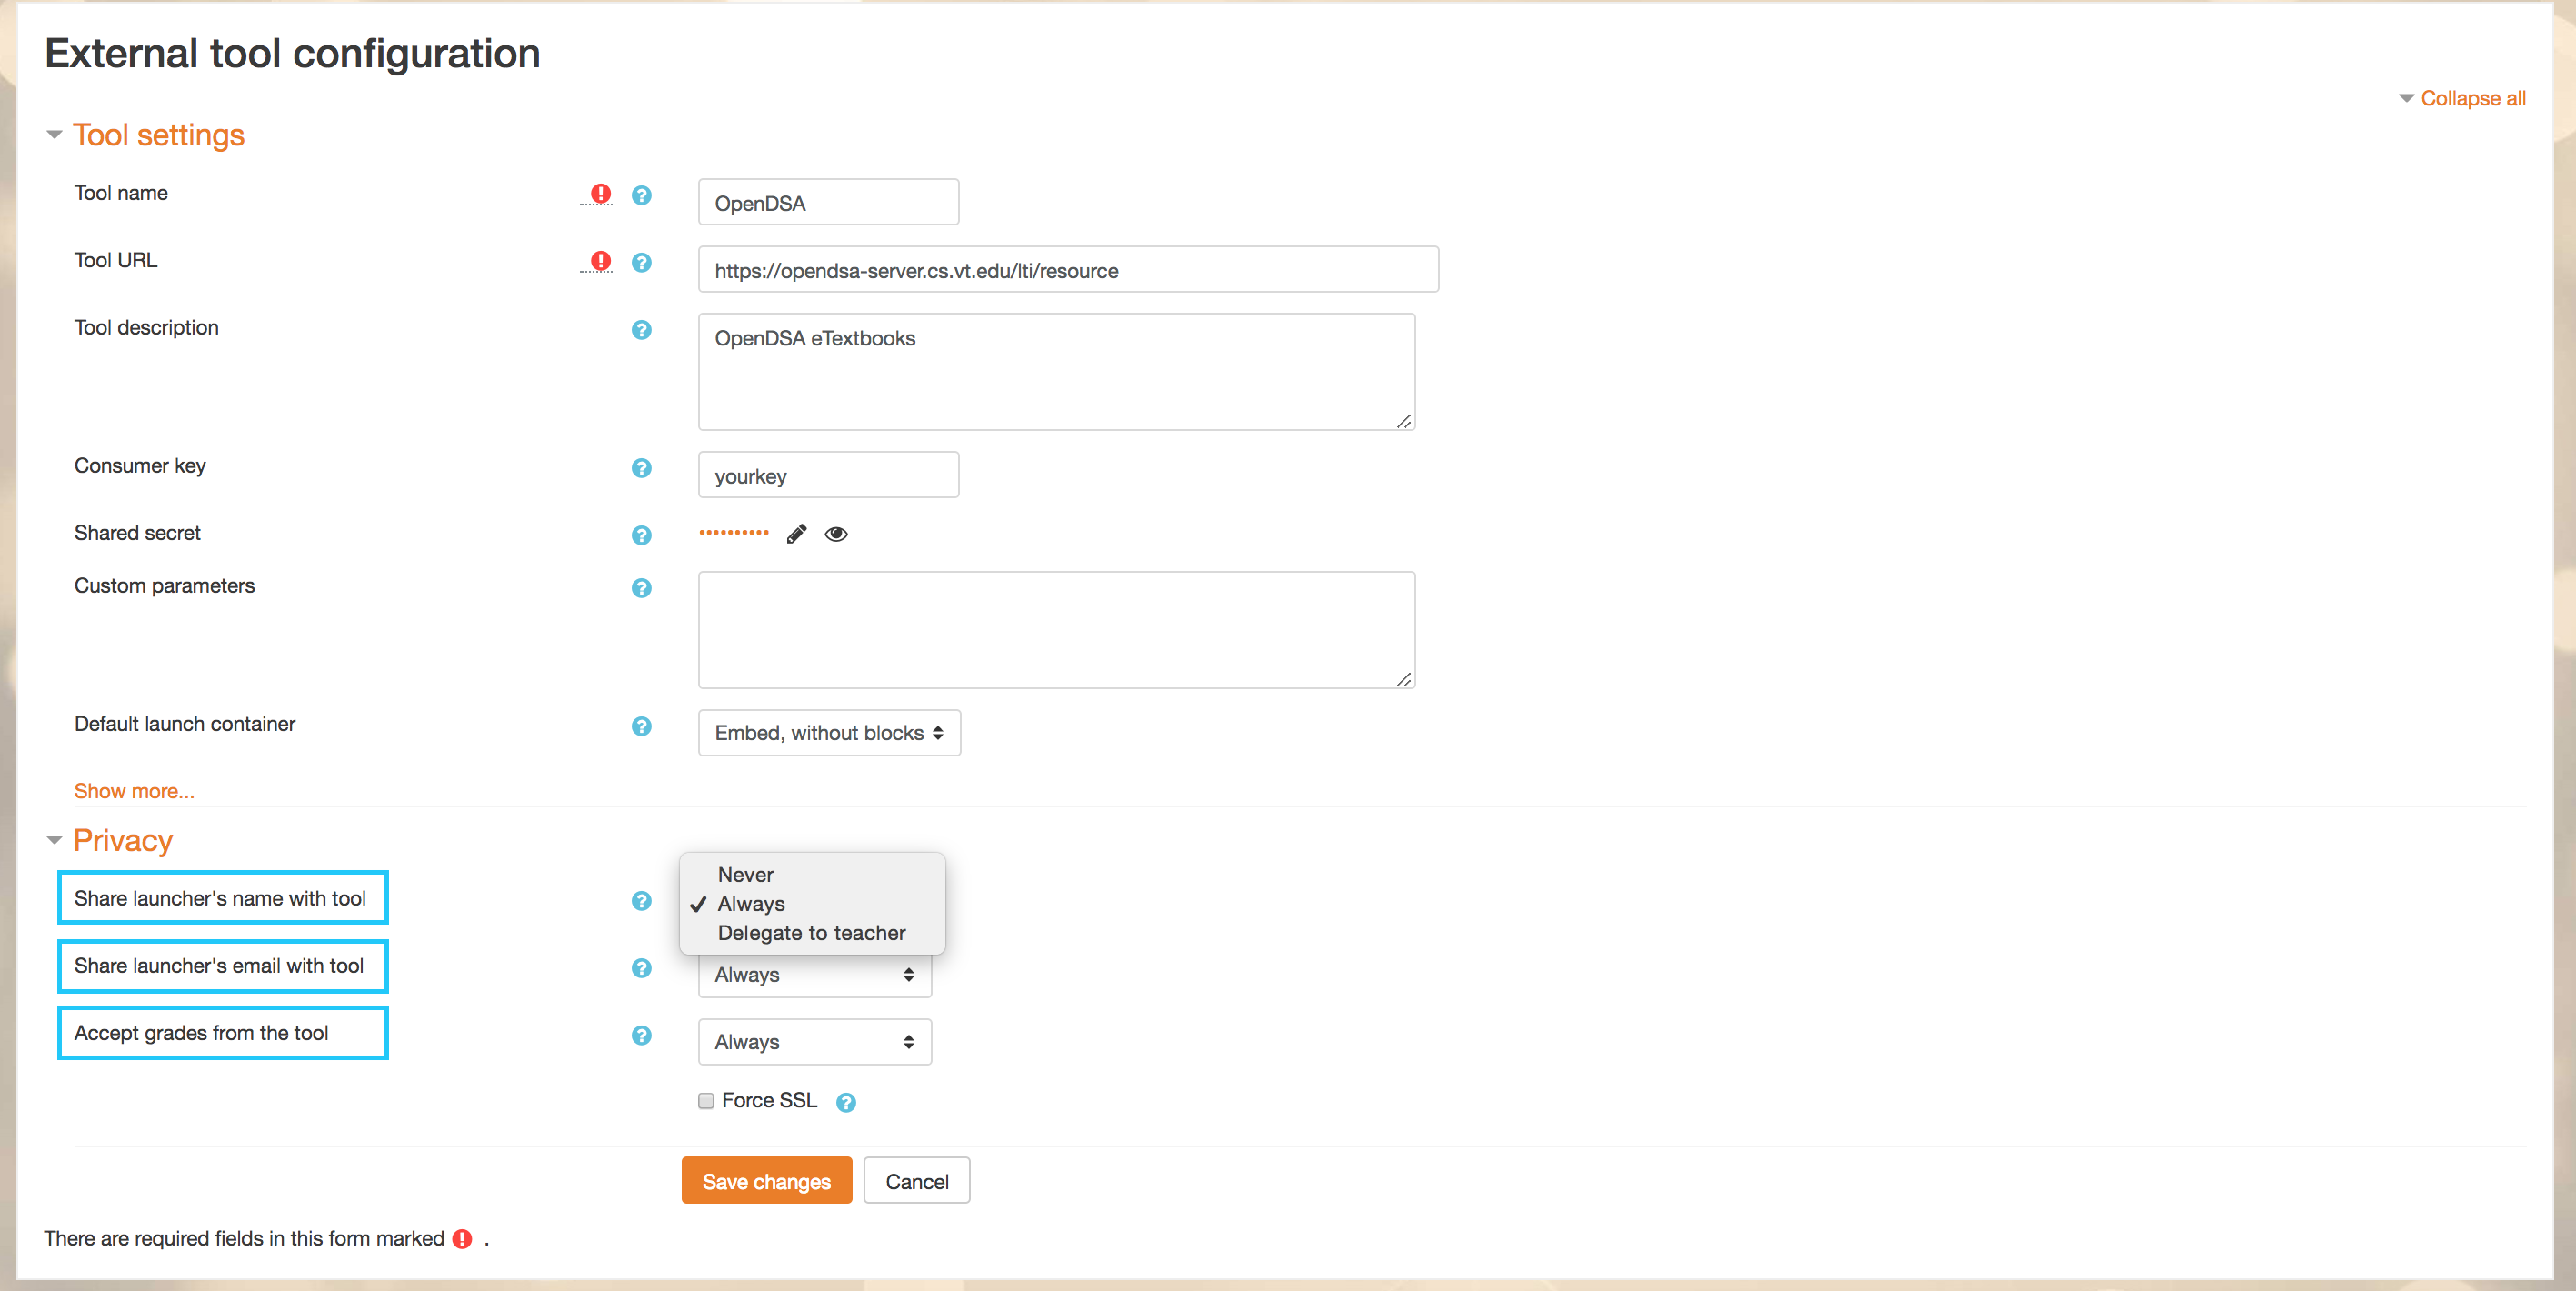Open help for Tool name field

[642, 195]
